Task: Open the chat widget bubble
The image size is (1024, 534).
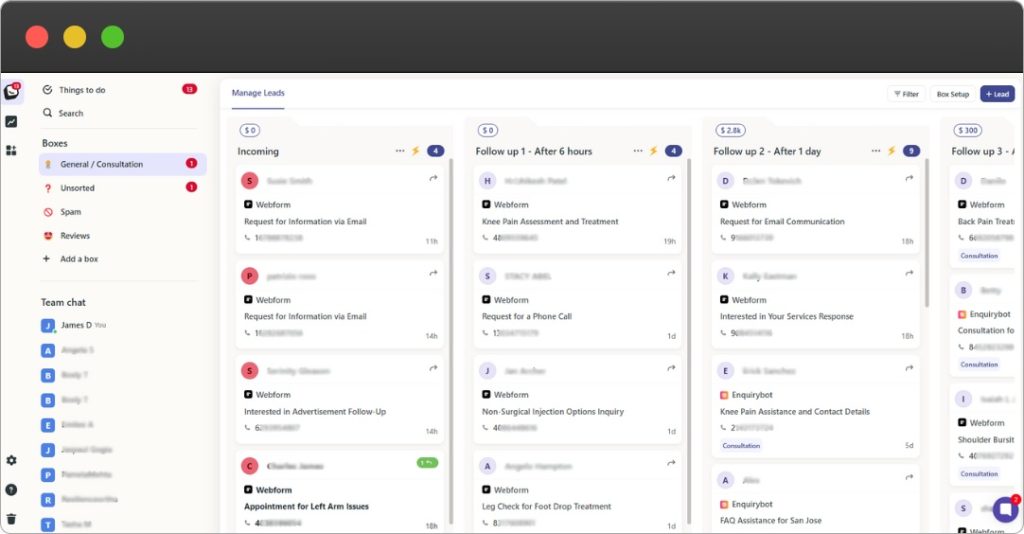Action: click(1005, 509)
